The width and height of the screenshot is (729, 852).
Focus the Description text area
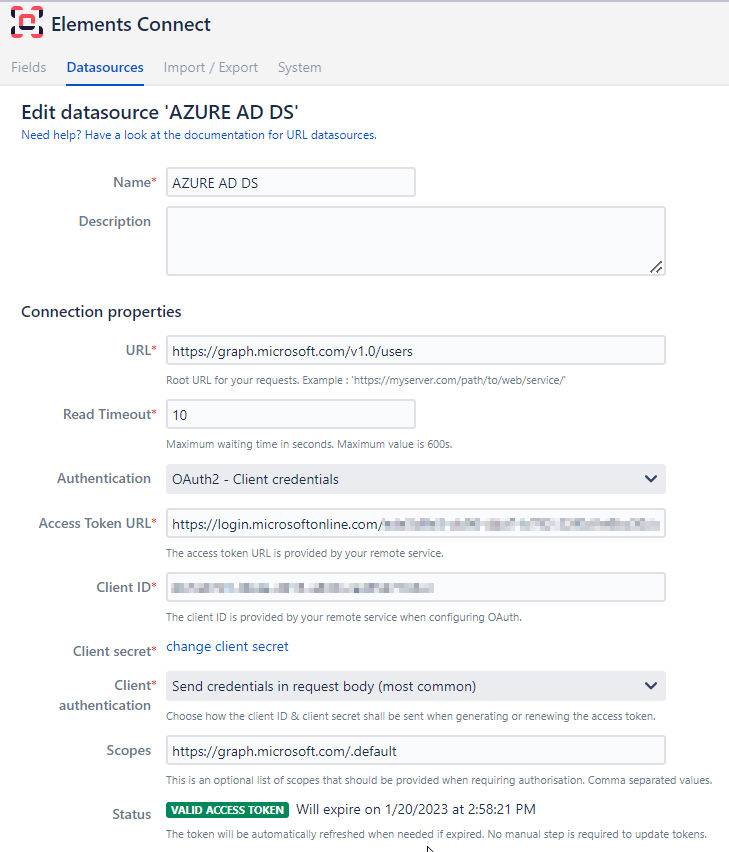415,240
